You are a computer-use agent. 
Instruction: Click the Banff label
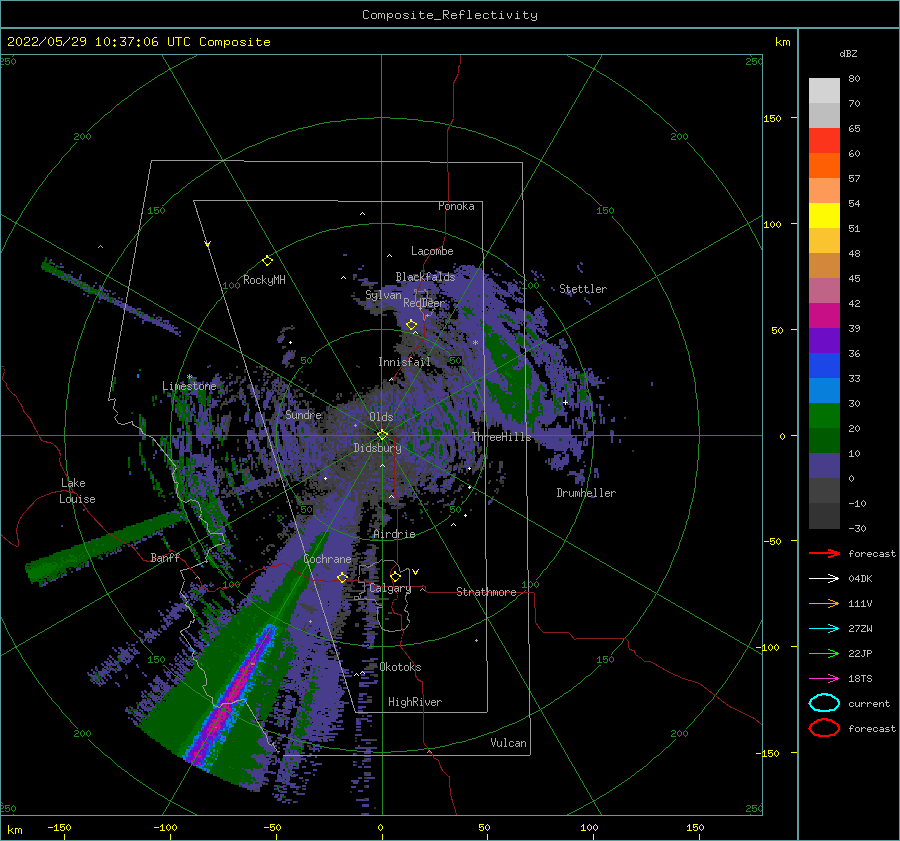165,558
